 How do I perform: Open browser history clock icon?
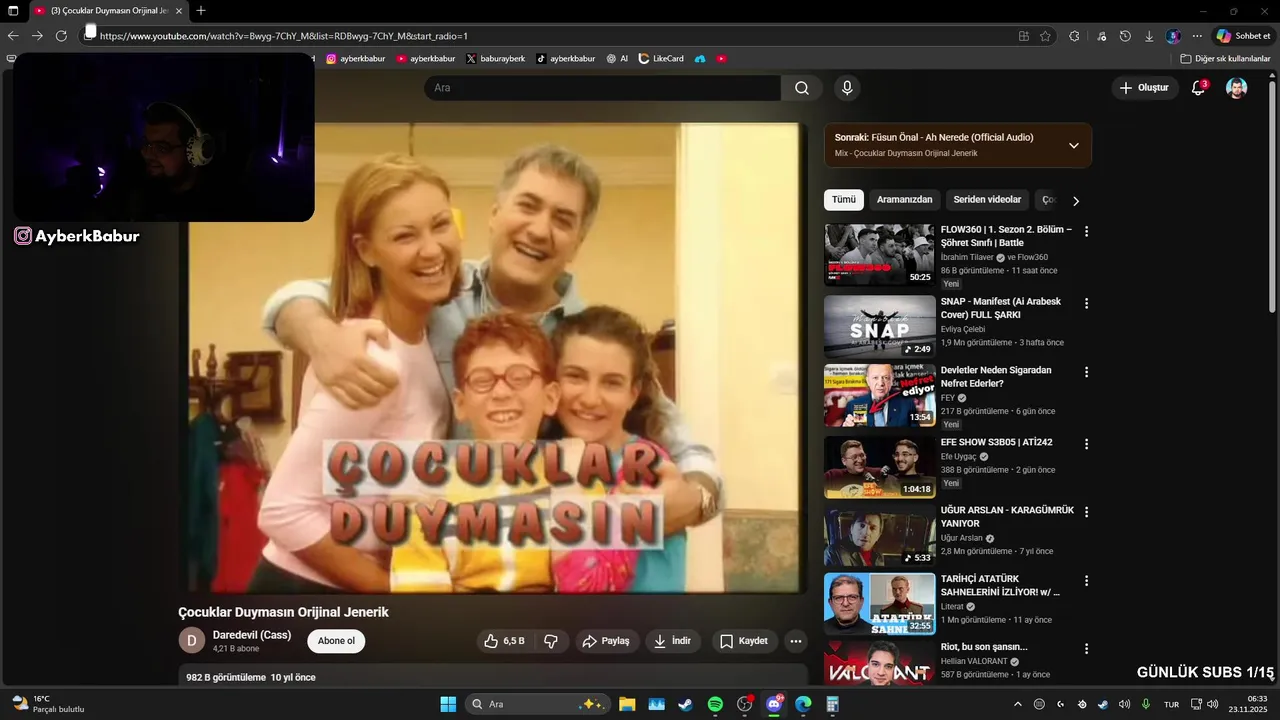pyautogui.click(x=1125, y=36)
